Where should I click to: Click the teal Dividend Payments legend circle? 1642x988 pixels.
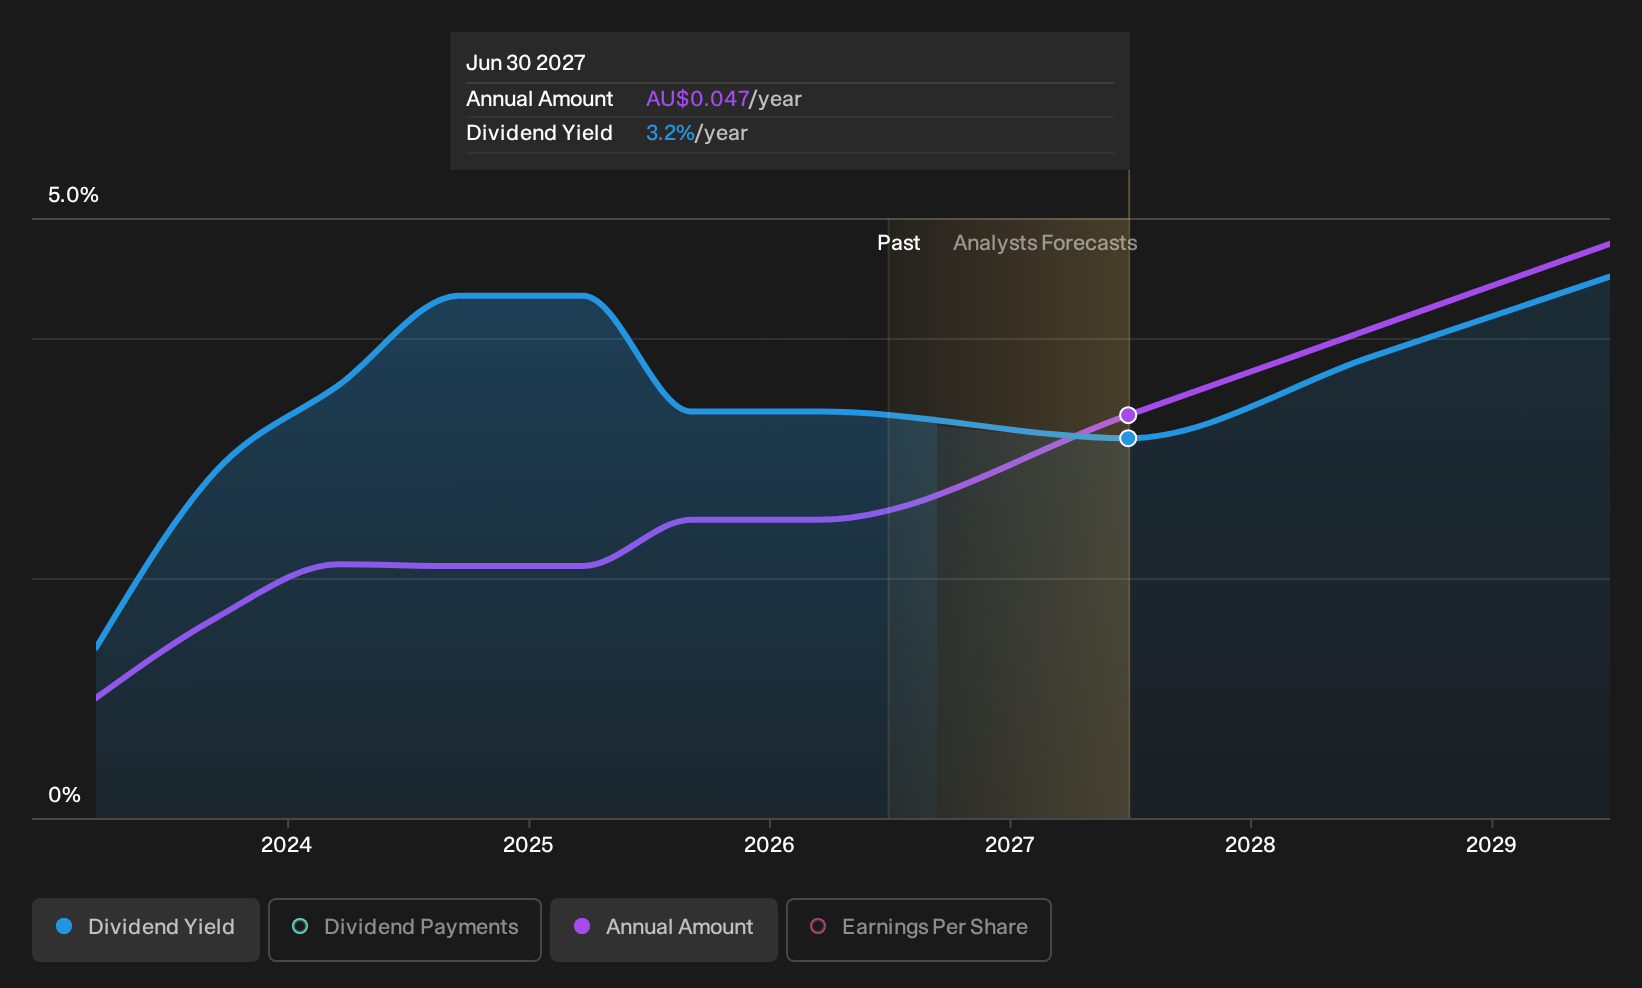pos(300,926)
